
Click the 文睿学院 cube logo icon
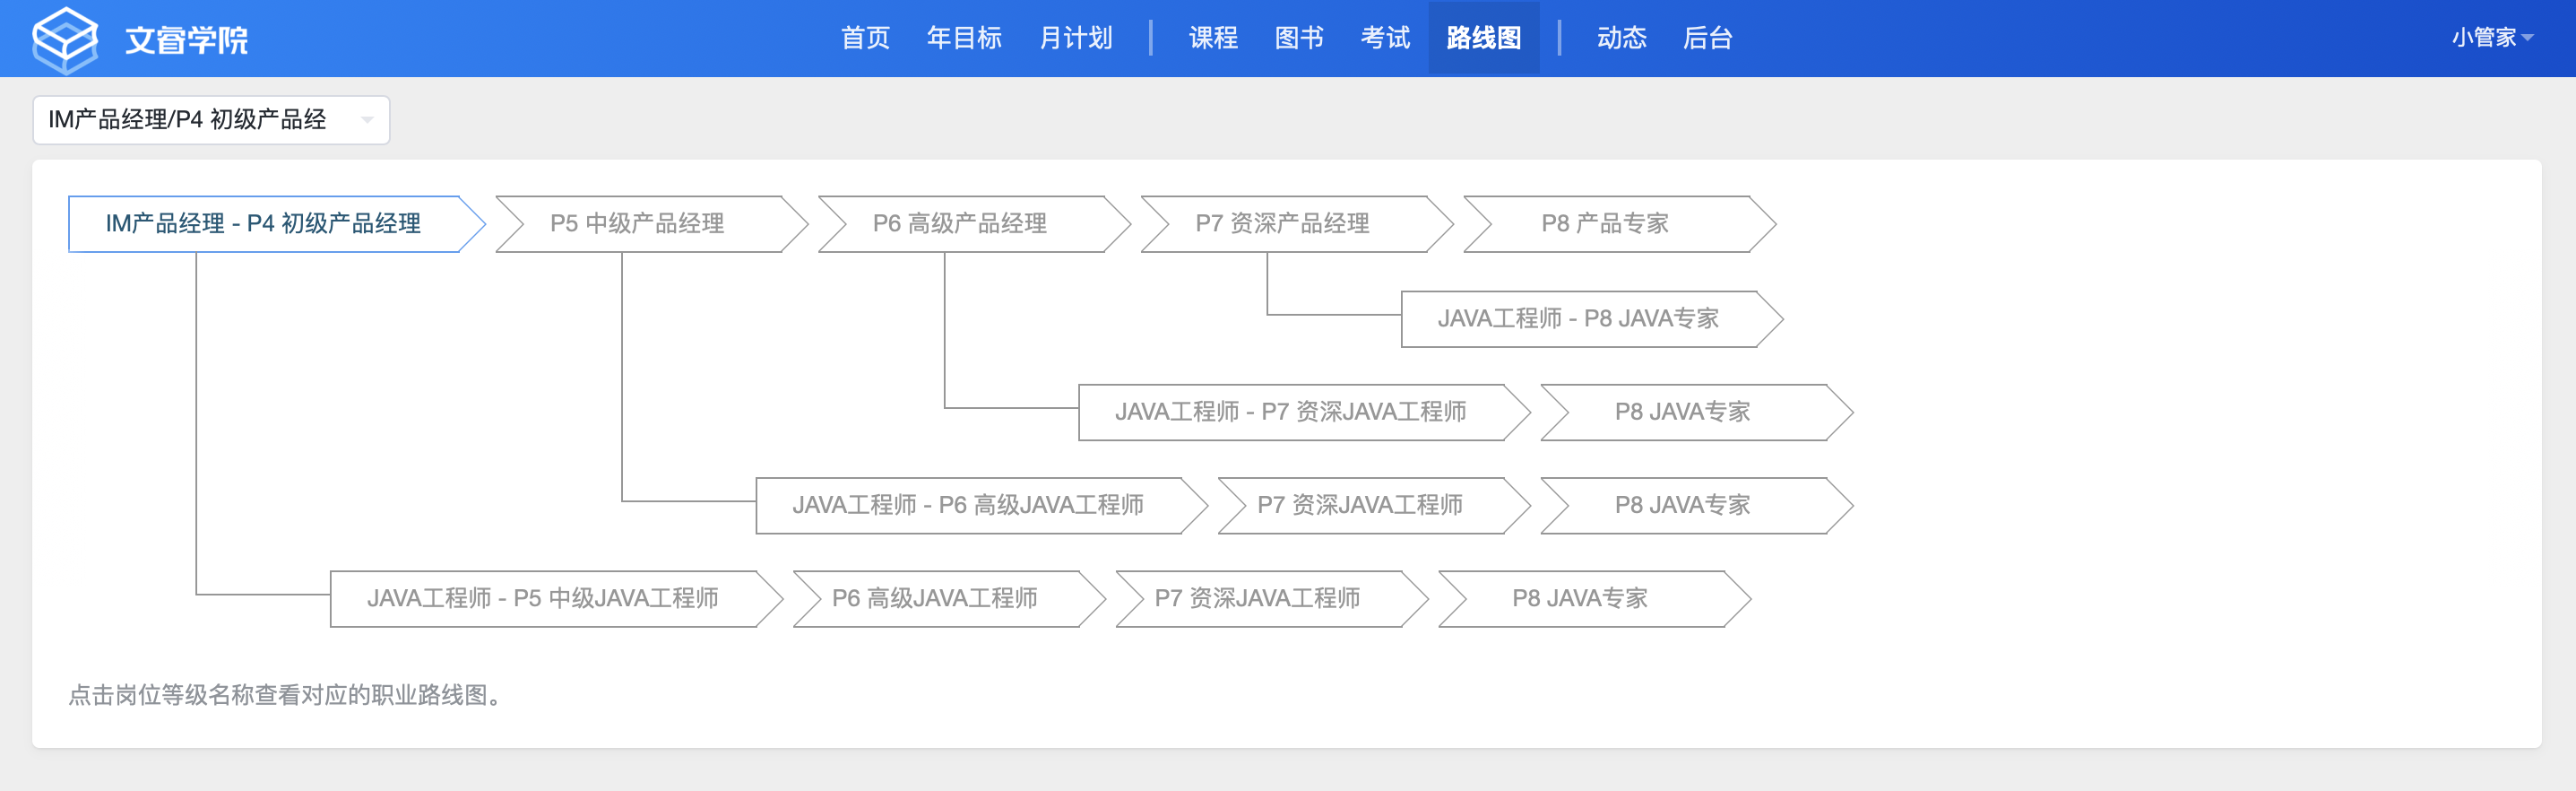[x=65, y=39]
